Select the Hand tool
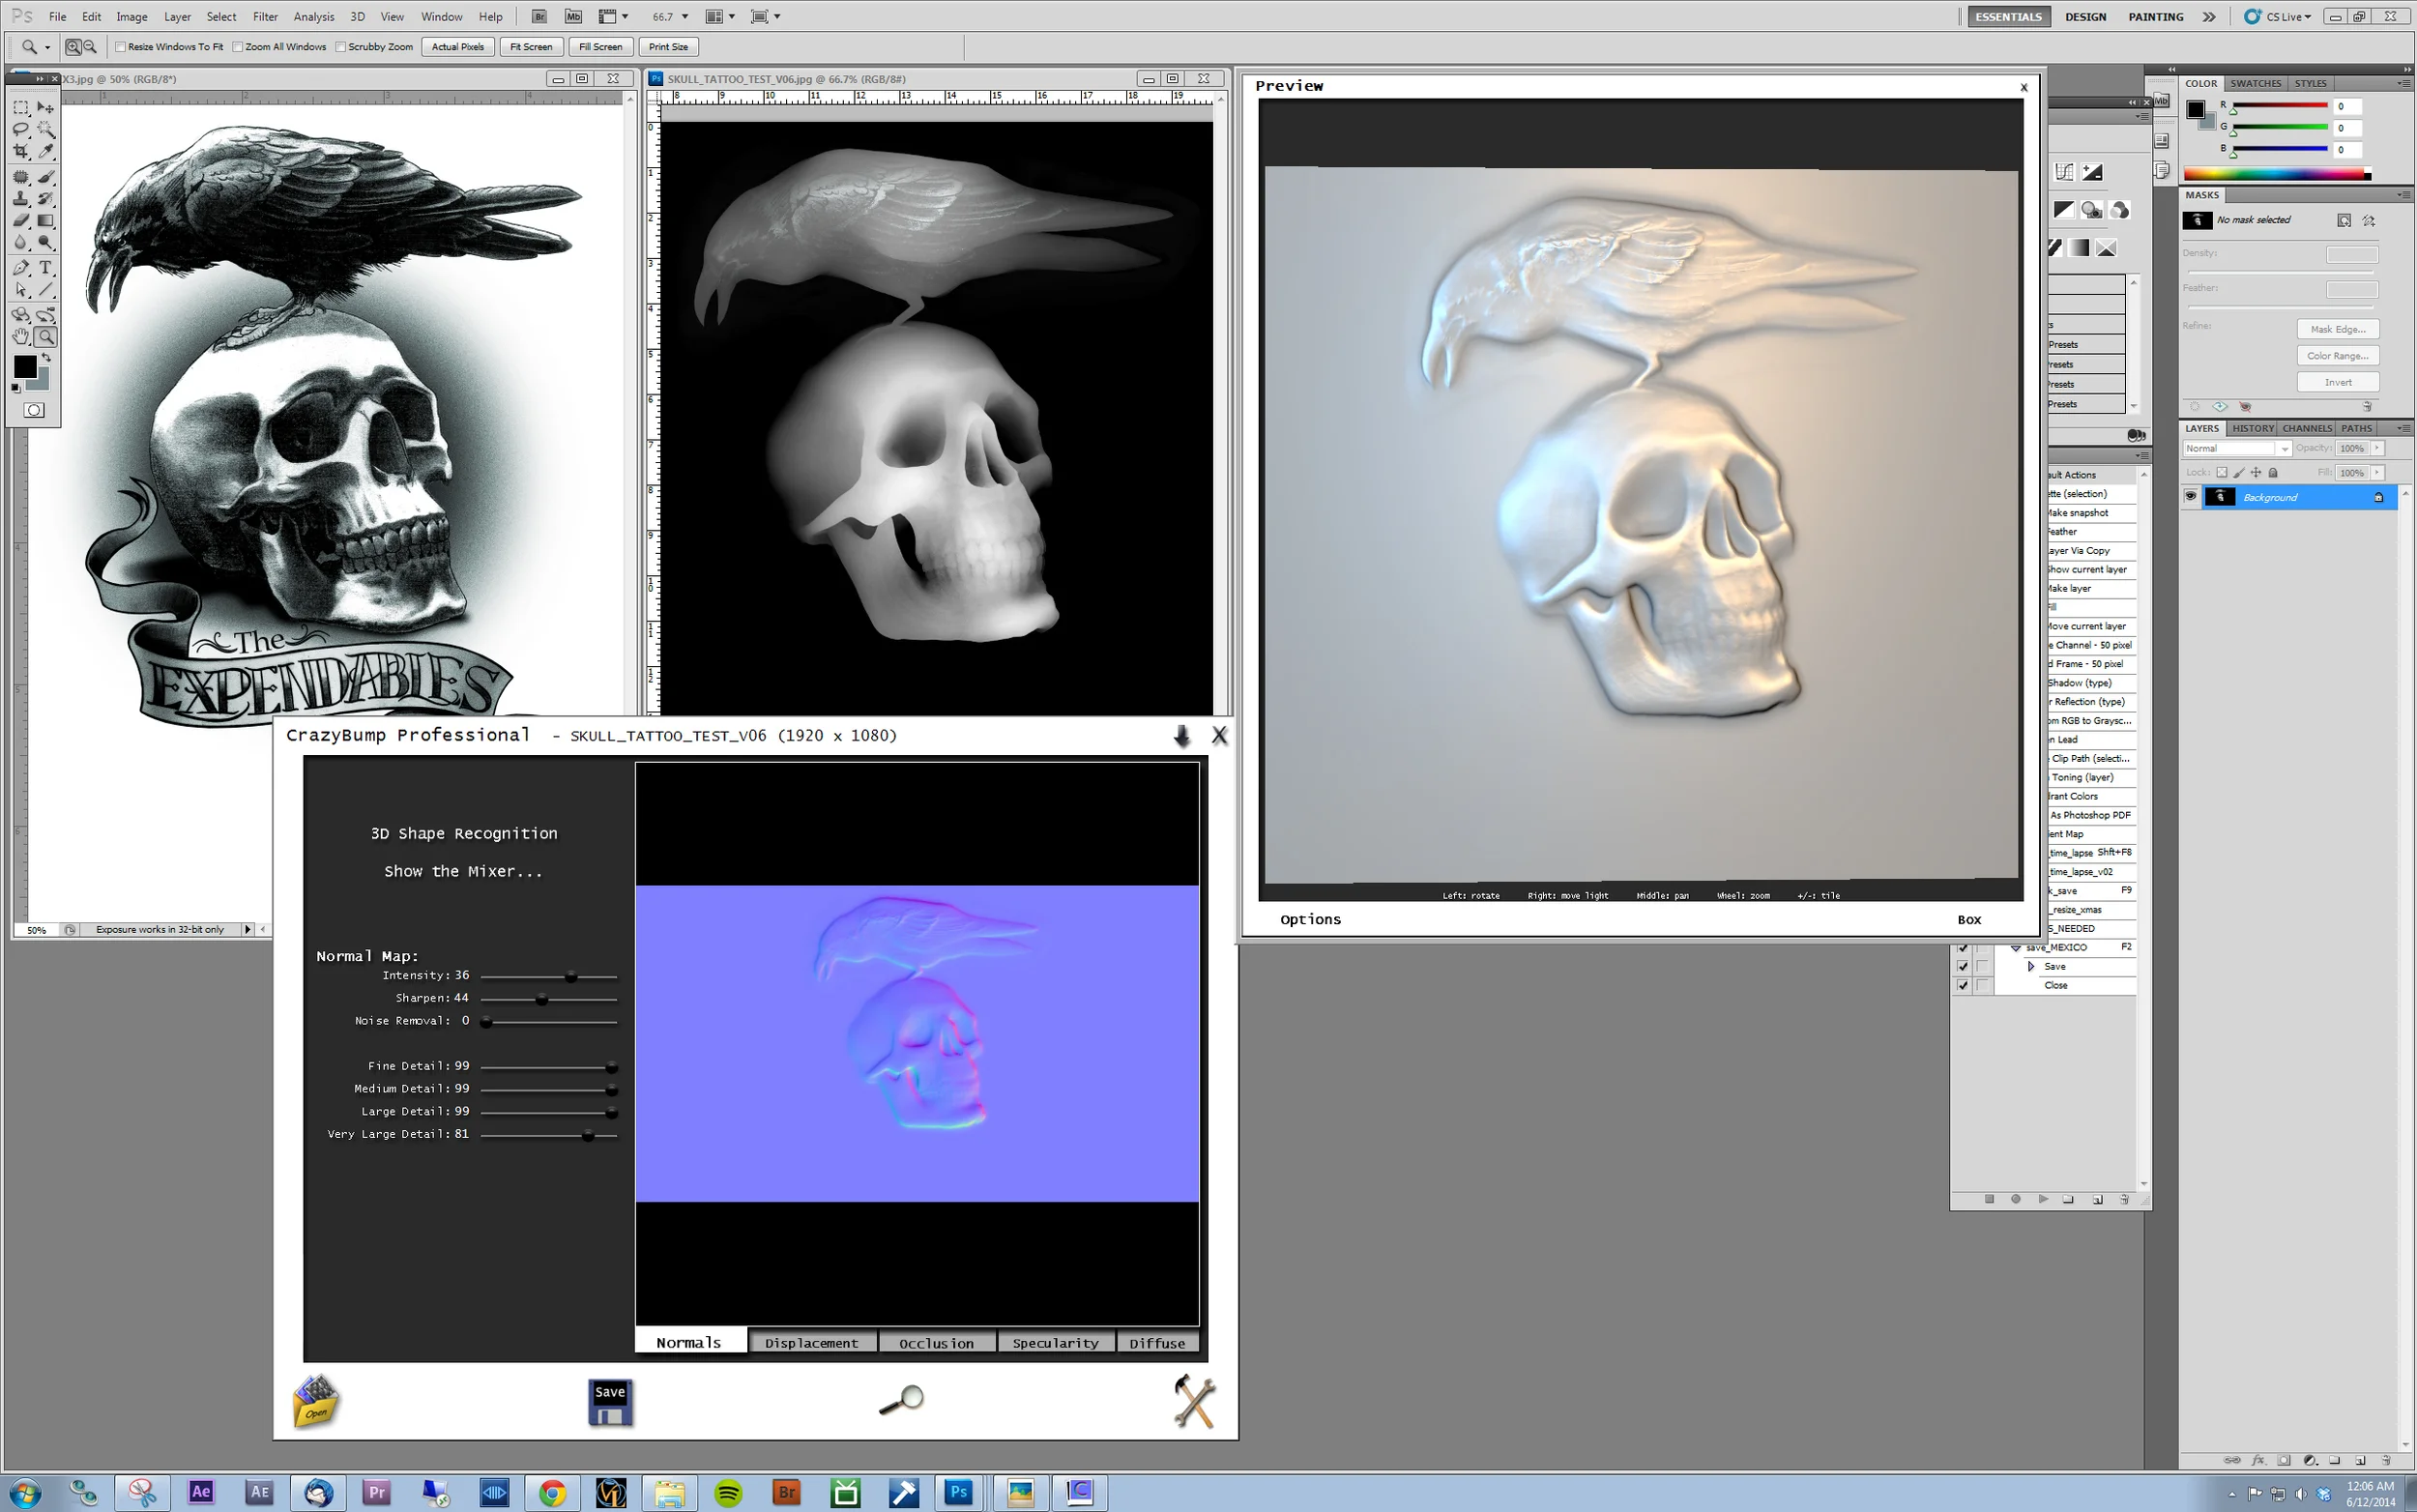Screen dimensions: 2417x1512 (x=21, y=337)
